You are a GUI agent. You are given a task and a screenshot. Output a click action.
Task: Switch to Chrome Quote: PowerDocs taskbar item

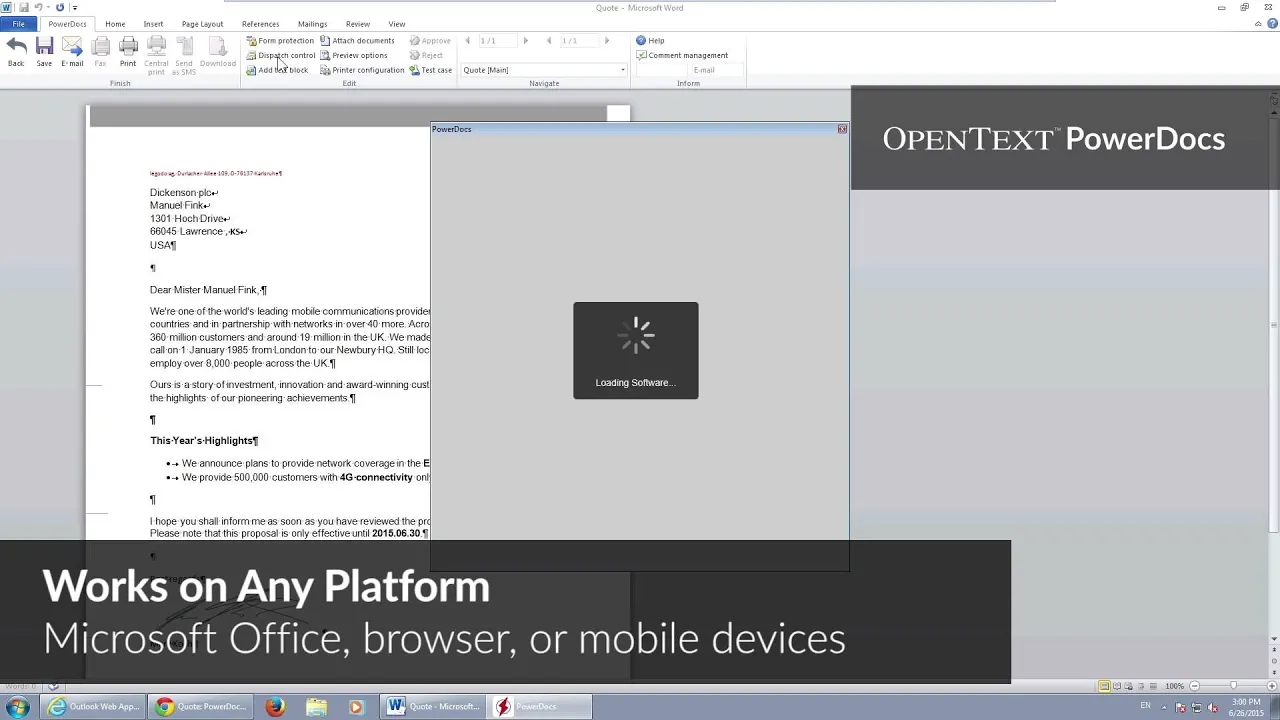pyautogui.click(x=203, y=707)
